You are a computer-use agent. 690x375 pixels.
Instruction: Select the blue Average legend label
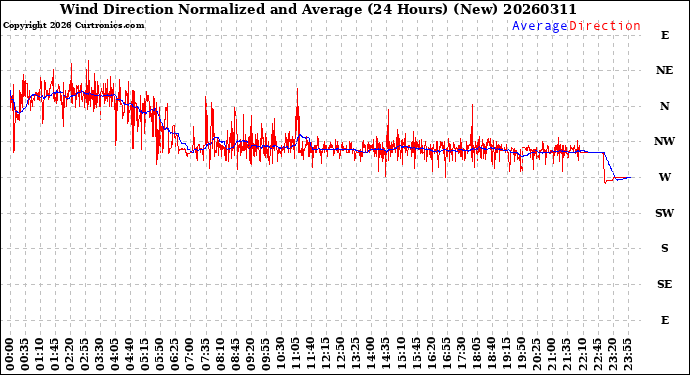point(540,26)
